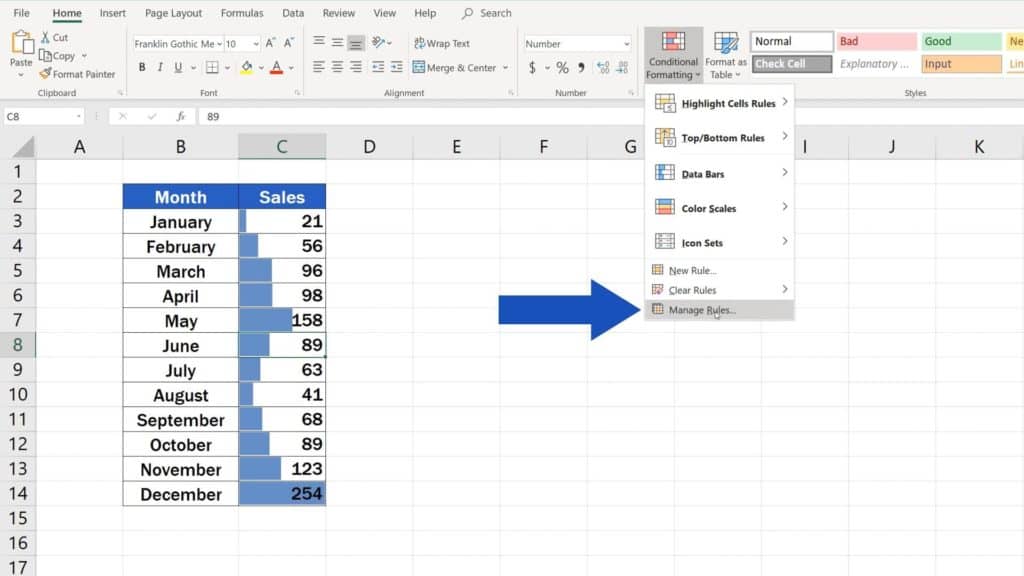Select the December sales cell containing 254
This screenshot has height=576, width=1024.
[x=282, y=494]
